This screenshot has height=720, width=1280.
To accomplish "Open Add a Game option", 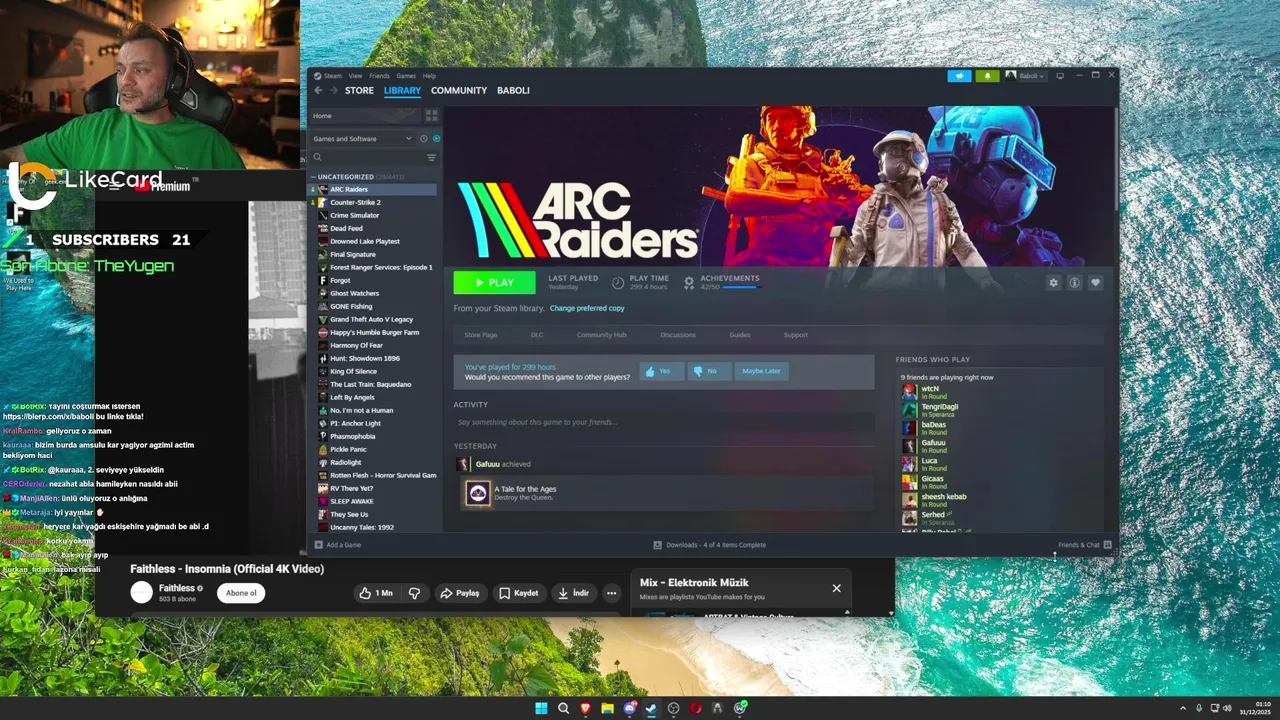I will click(338, 545).
